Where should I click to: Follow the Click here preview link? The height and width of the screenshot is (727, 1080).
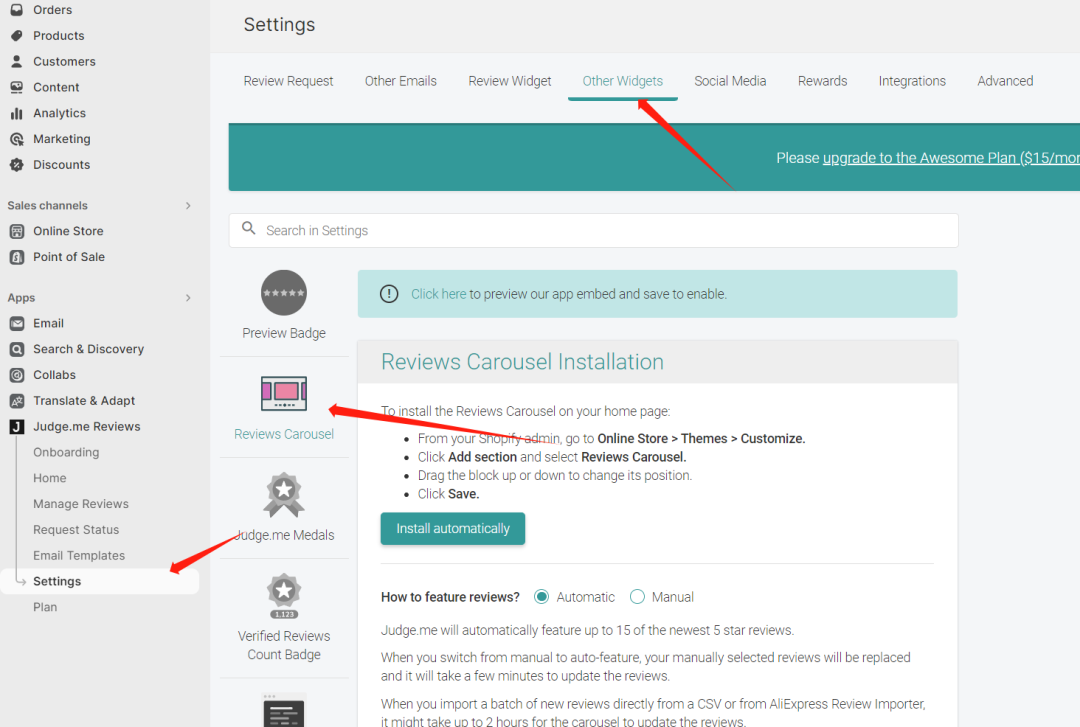click(x=439, y=294)
